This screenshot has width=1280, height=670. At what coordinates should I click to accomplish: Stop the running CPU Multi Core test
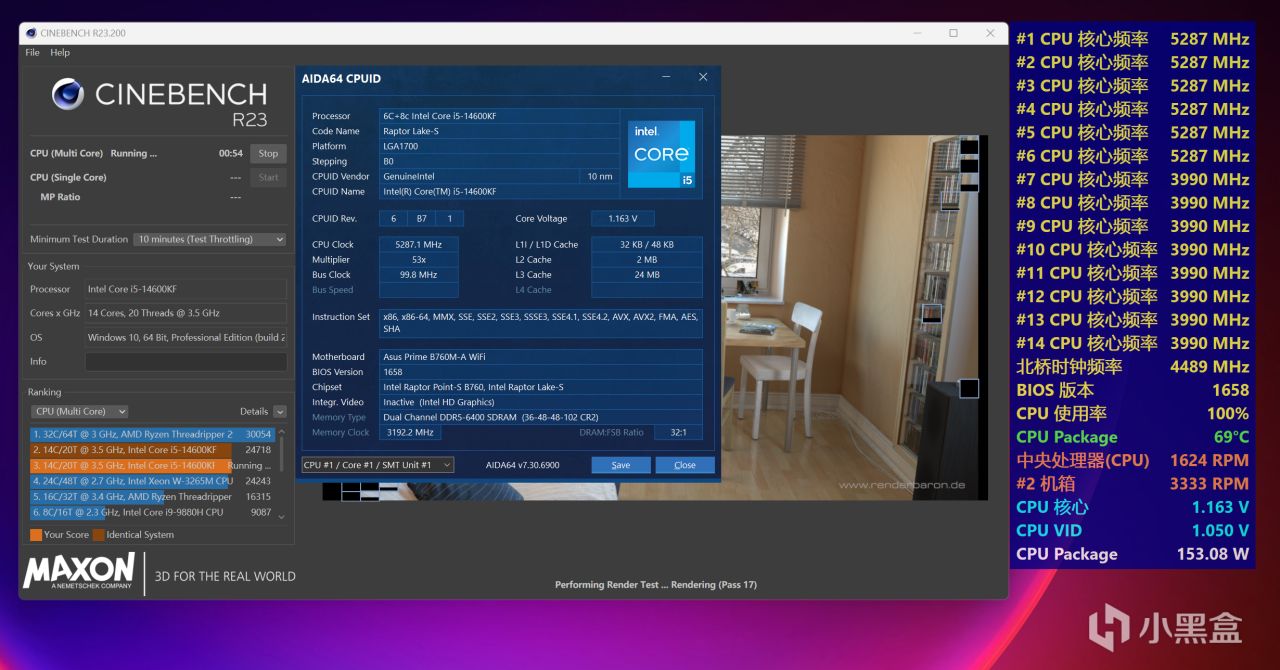268,153
